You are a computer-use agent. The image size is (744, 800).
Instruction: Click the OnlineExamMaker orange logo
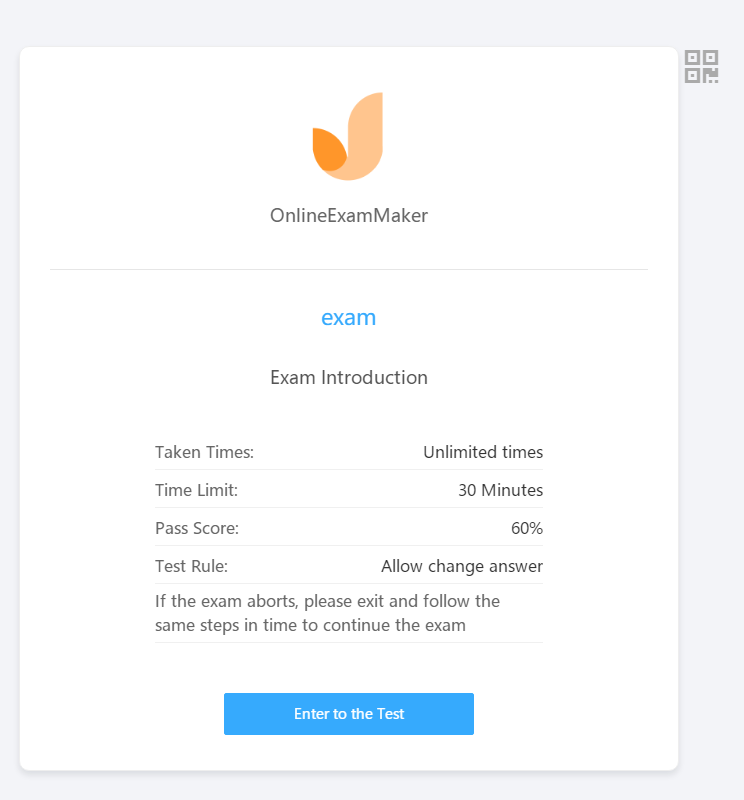[x=348, y=136]
